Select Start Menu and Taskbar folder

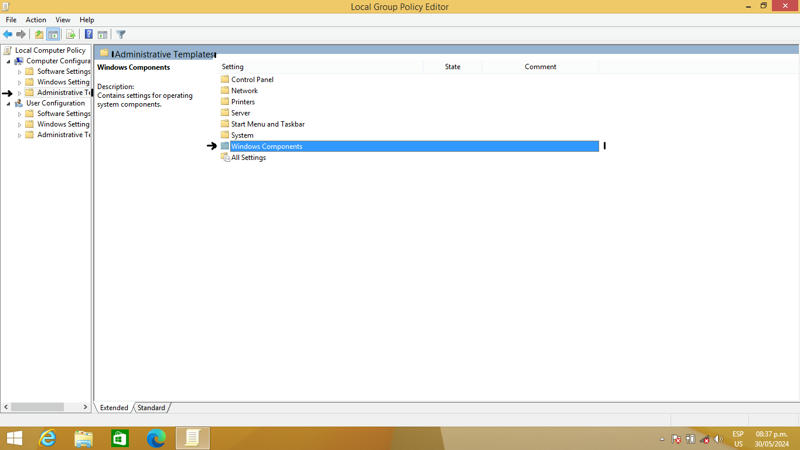(x=268, y=124)
